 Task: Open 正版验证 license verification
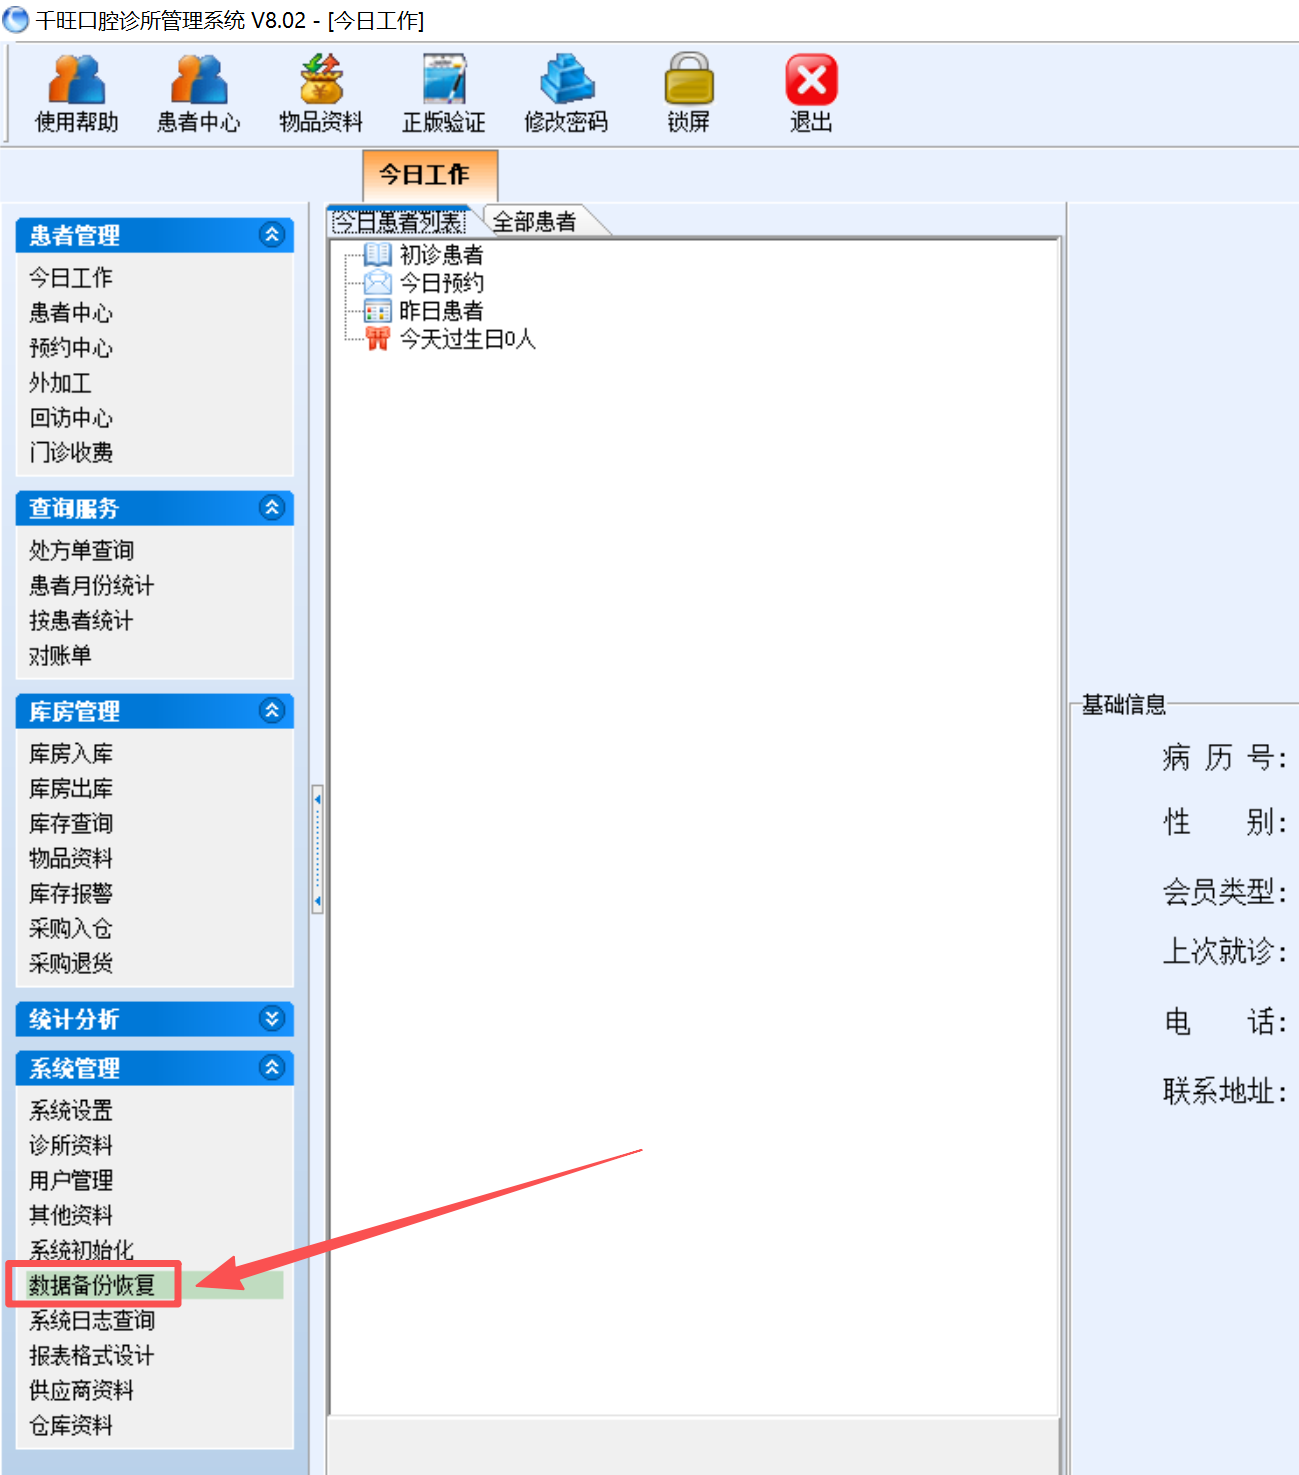[443, 92]
